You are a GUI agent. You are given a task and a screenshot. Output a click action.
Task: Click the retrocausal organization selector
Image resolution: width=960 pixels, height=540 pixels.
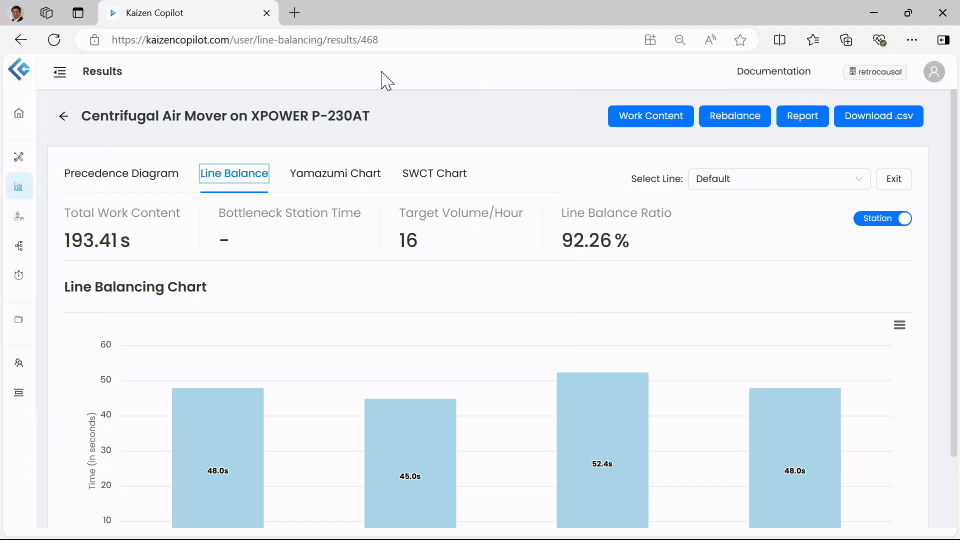(x=874, y=72)
